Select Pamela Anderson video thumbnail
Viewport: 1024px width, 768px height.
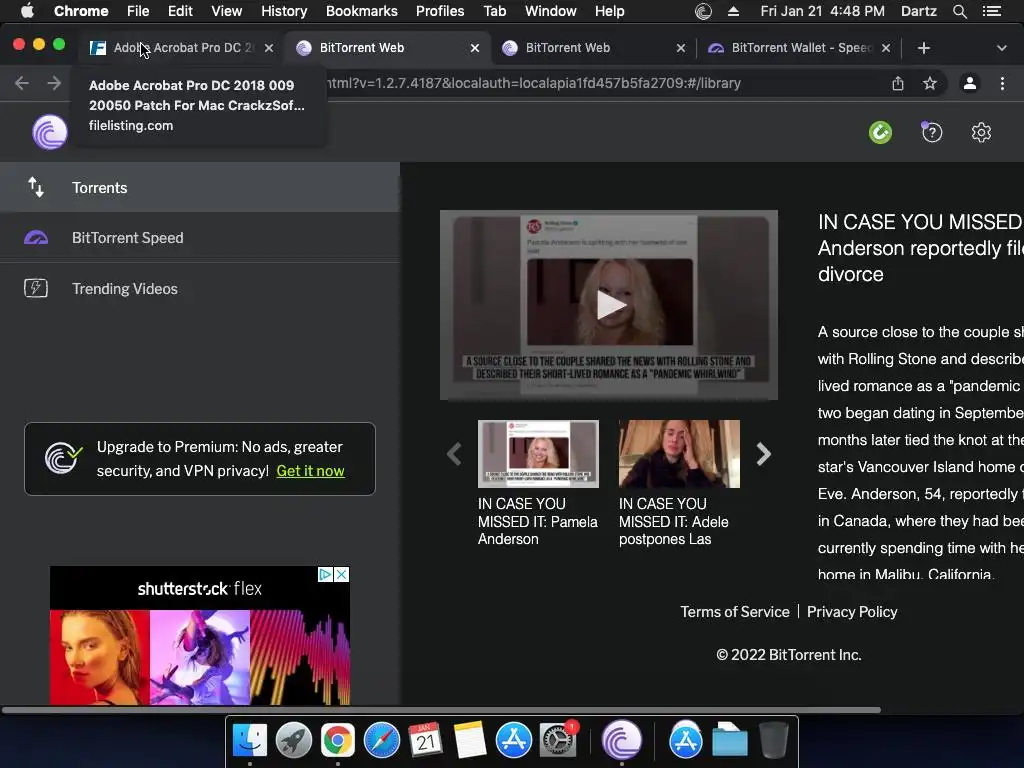[538, 454]
